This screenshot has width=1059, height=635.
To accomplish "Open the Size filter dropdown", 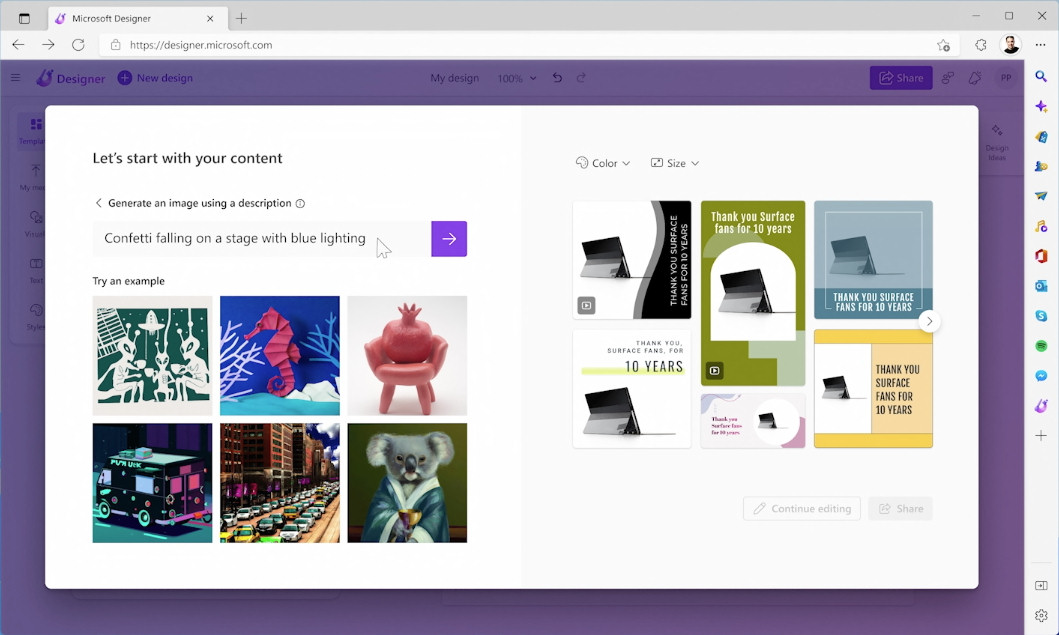I will pyautogui.click(x=675, y=163).
